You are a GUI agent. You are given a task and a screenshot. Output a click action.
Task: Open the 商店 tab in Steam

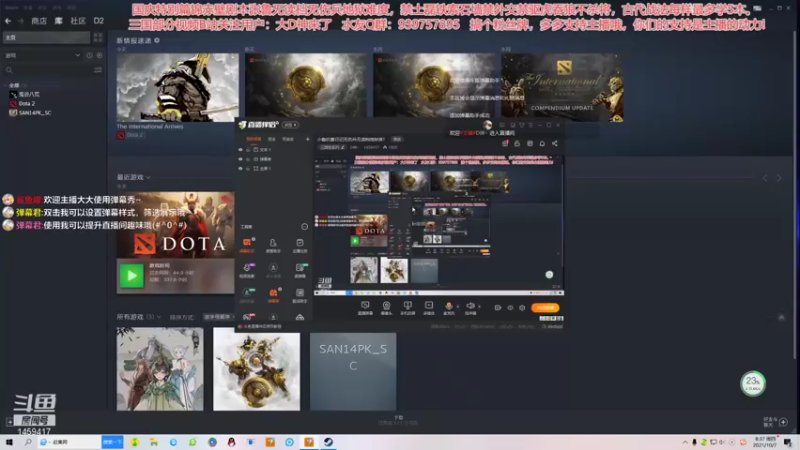click(x=39, y=21)
